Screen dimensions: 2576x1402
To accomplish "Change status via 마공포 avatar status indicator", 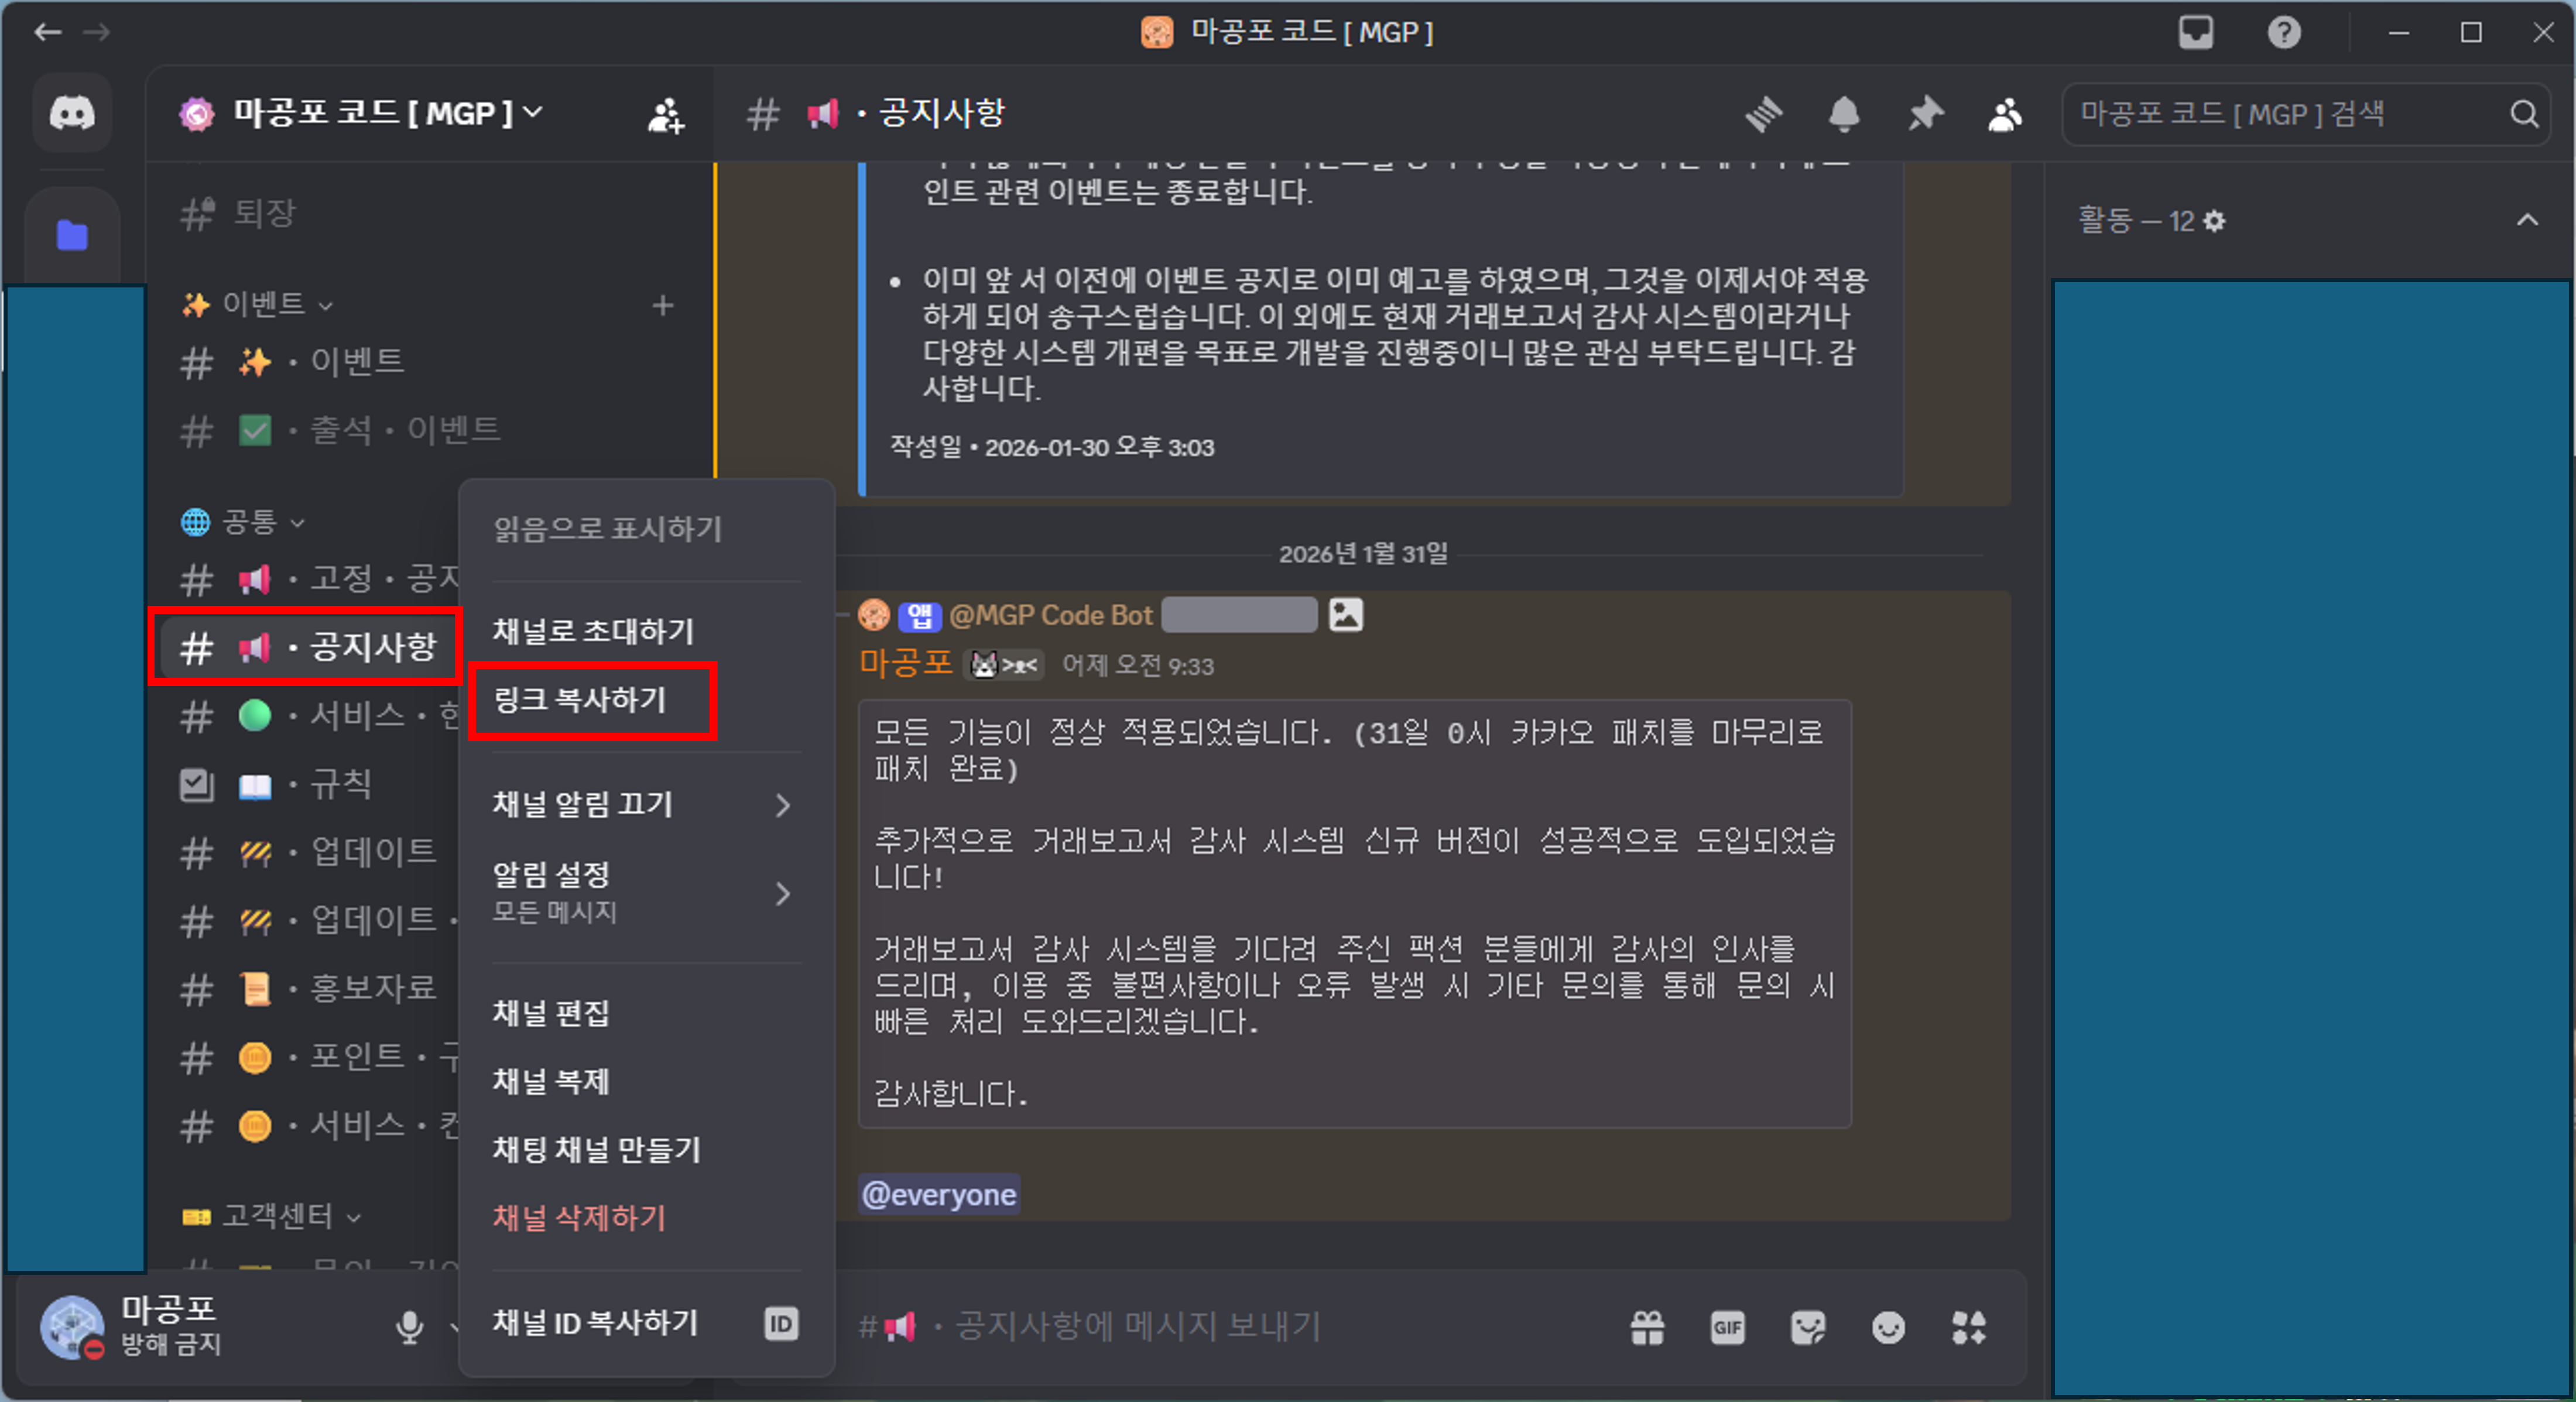I will 95,1352.
